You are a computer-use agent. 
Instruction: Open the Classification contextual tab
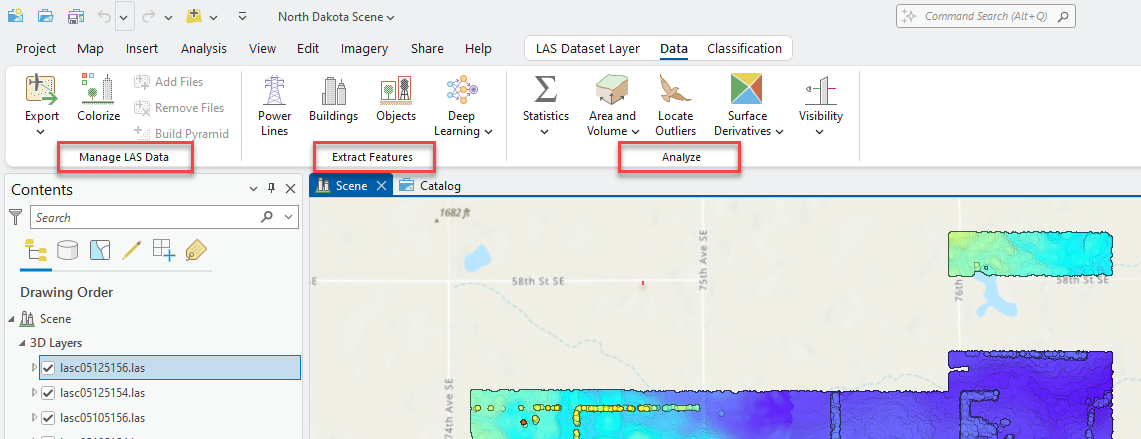coord(744,48)
